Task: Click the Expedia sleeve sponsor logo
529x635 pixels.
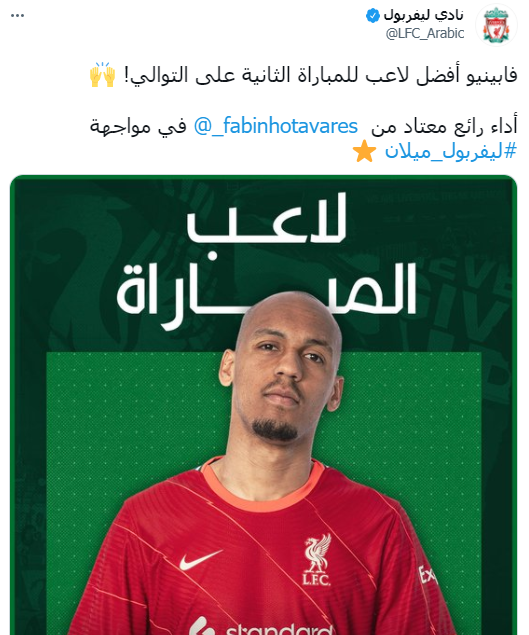Action: 428,575
